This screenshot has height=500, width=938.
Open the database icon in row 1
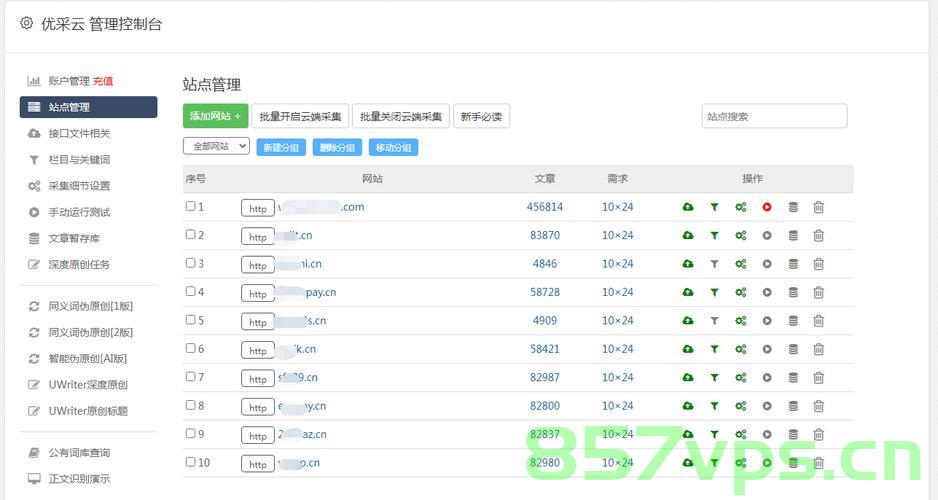tap(793, 207)
